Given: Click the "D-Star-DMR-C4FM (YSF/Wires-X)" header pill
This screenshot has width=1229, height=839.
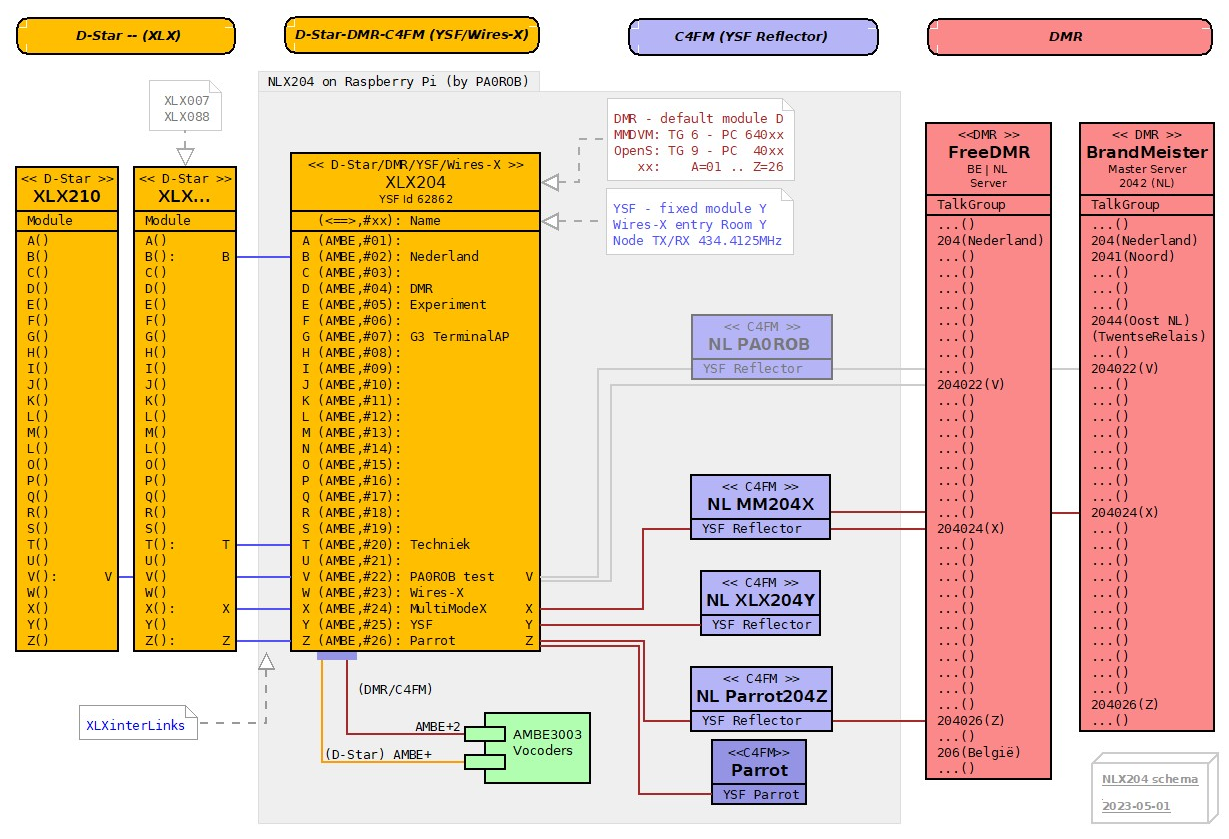Looking at the screenshot, I should coord(413,36).
